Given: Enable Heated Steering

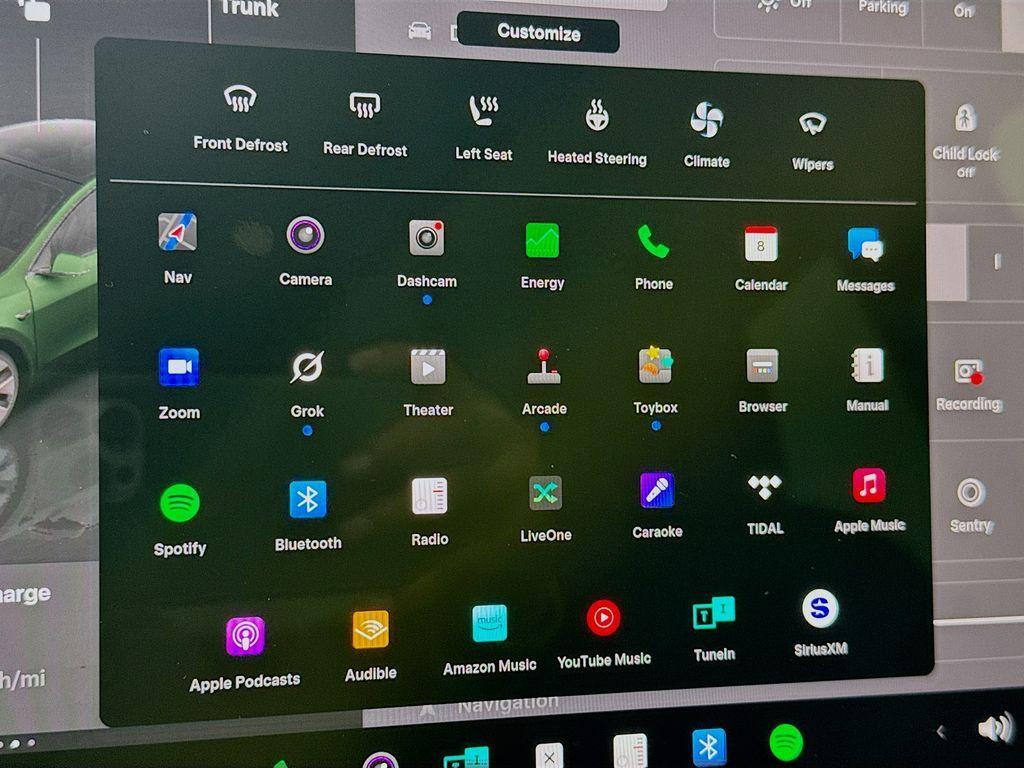Looking at the screenshot, I should pyautogui.click(x=597, y=117).
